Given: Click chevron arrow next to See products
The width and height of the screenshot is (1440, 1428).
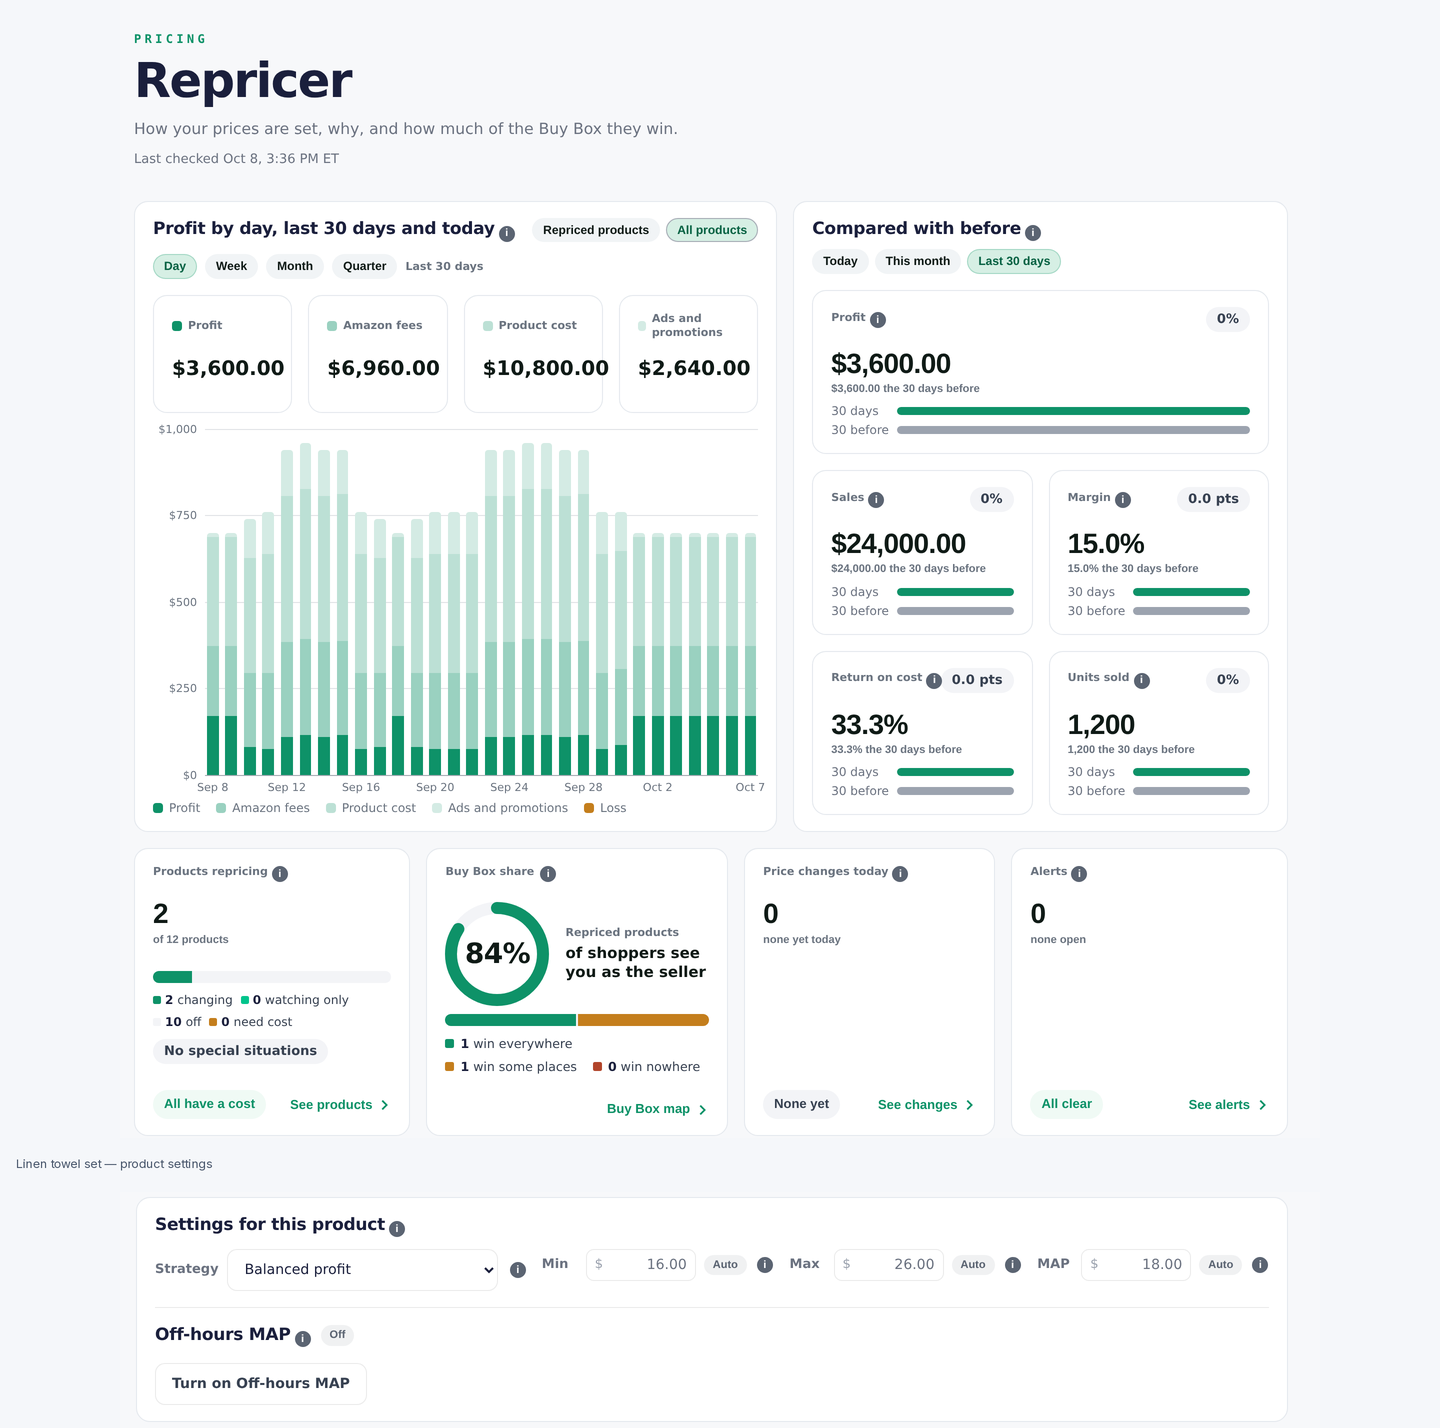Looking at the screenshot, I should point(385,1105).
